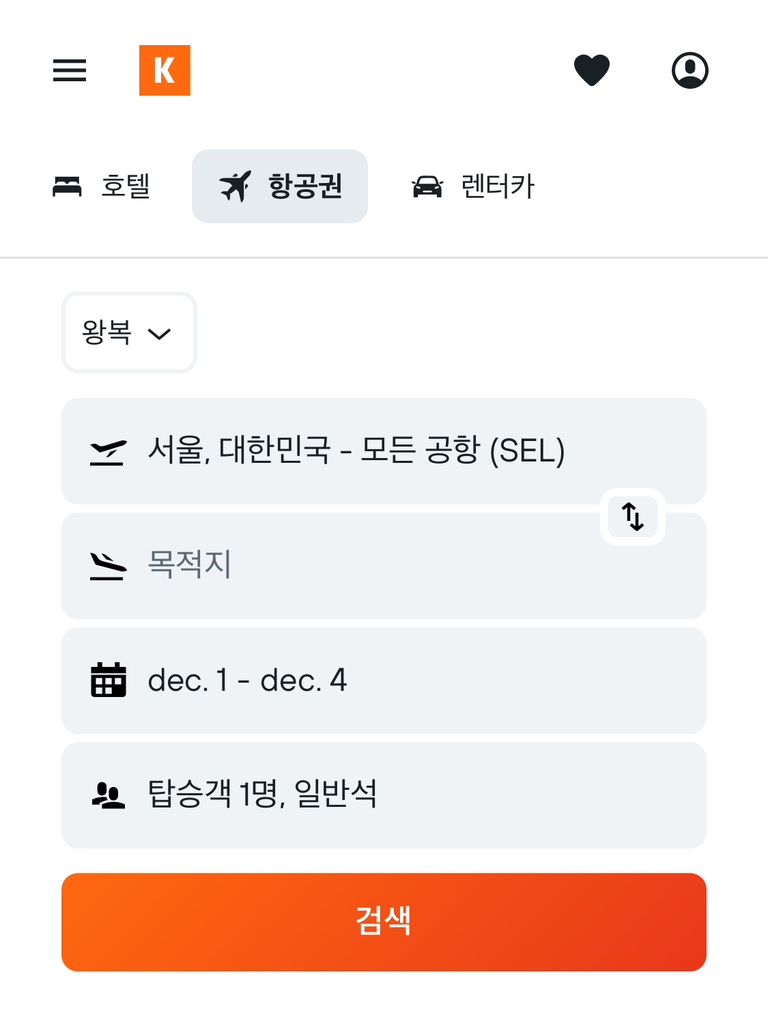Switch to the 호텔 tab
This screenshot has width=768, height=1024.
click(x=125, y=187)
